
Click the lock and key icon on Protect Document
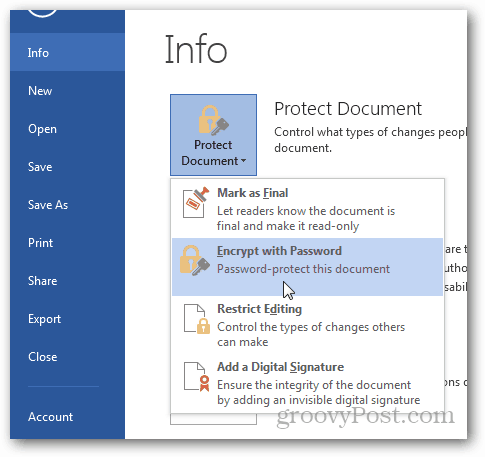[213, 120]
